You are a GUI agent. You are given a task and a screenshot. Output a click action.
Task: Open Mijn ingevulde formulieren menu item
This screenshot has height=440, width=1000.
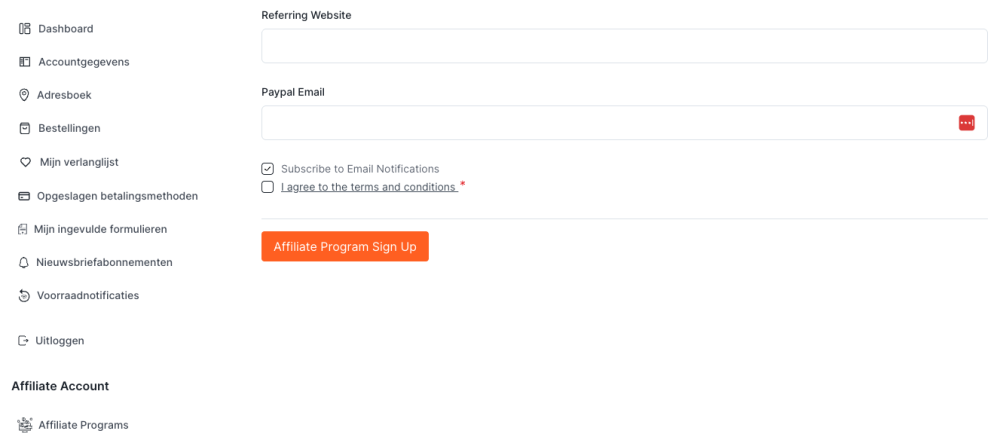(100, 229)
